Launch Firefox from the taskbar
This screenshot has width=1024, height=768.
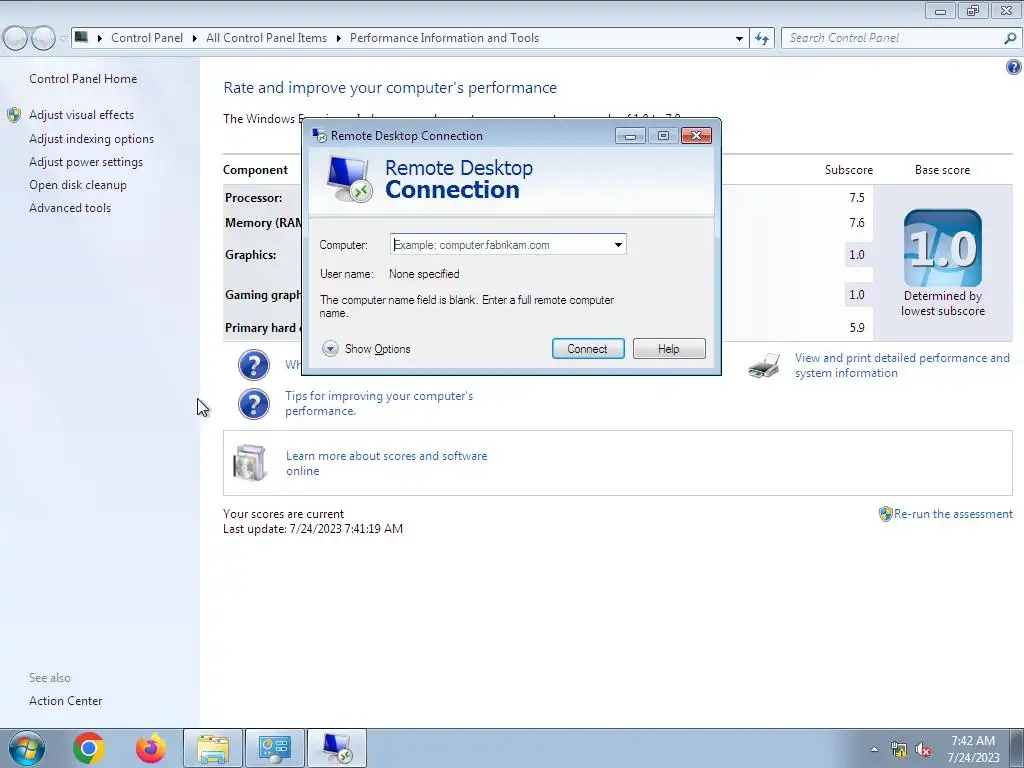click(x=151, y=748)
